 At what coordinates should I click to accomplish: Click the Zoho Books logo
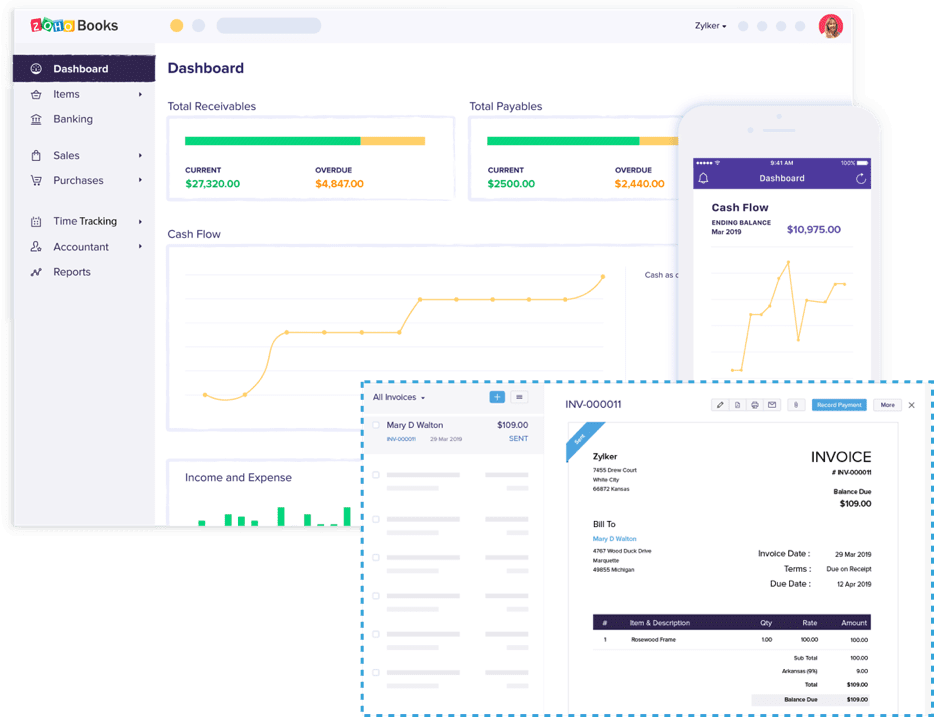(74, 26)
